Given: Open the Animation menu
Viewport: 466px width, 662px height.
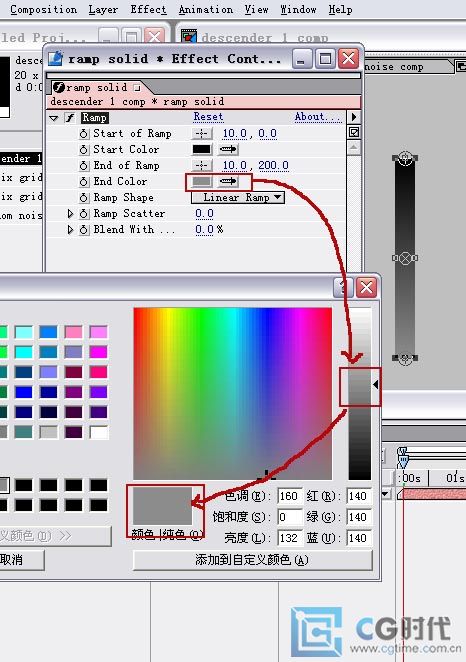Looking at the screenshot, I should [x=206, y=9].
